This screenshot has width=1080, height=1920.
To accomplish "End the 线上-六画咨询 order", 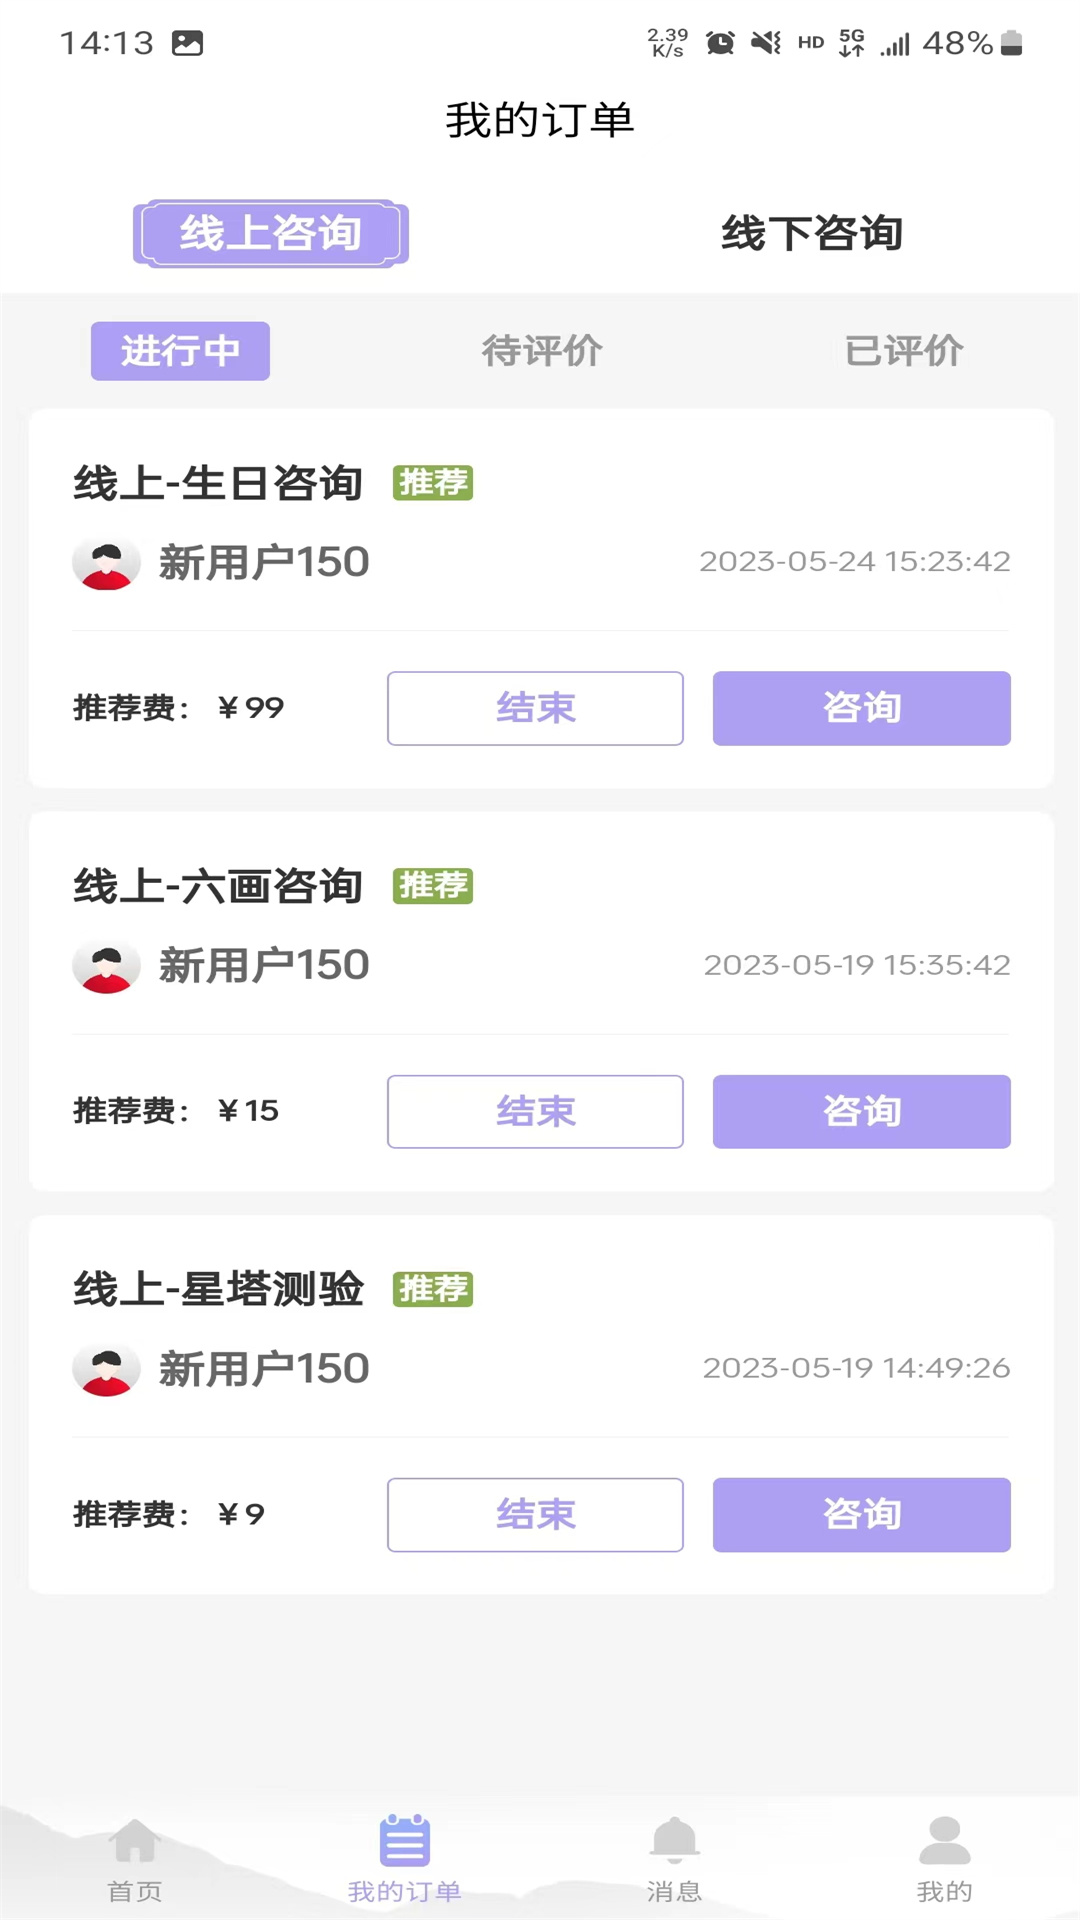I will coord(535,1112).
